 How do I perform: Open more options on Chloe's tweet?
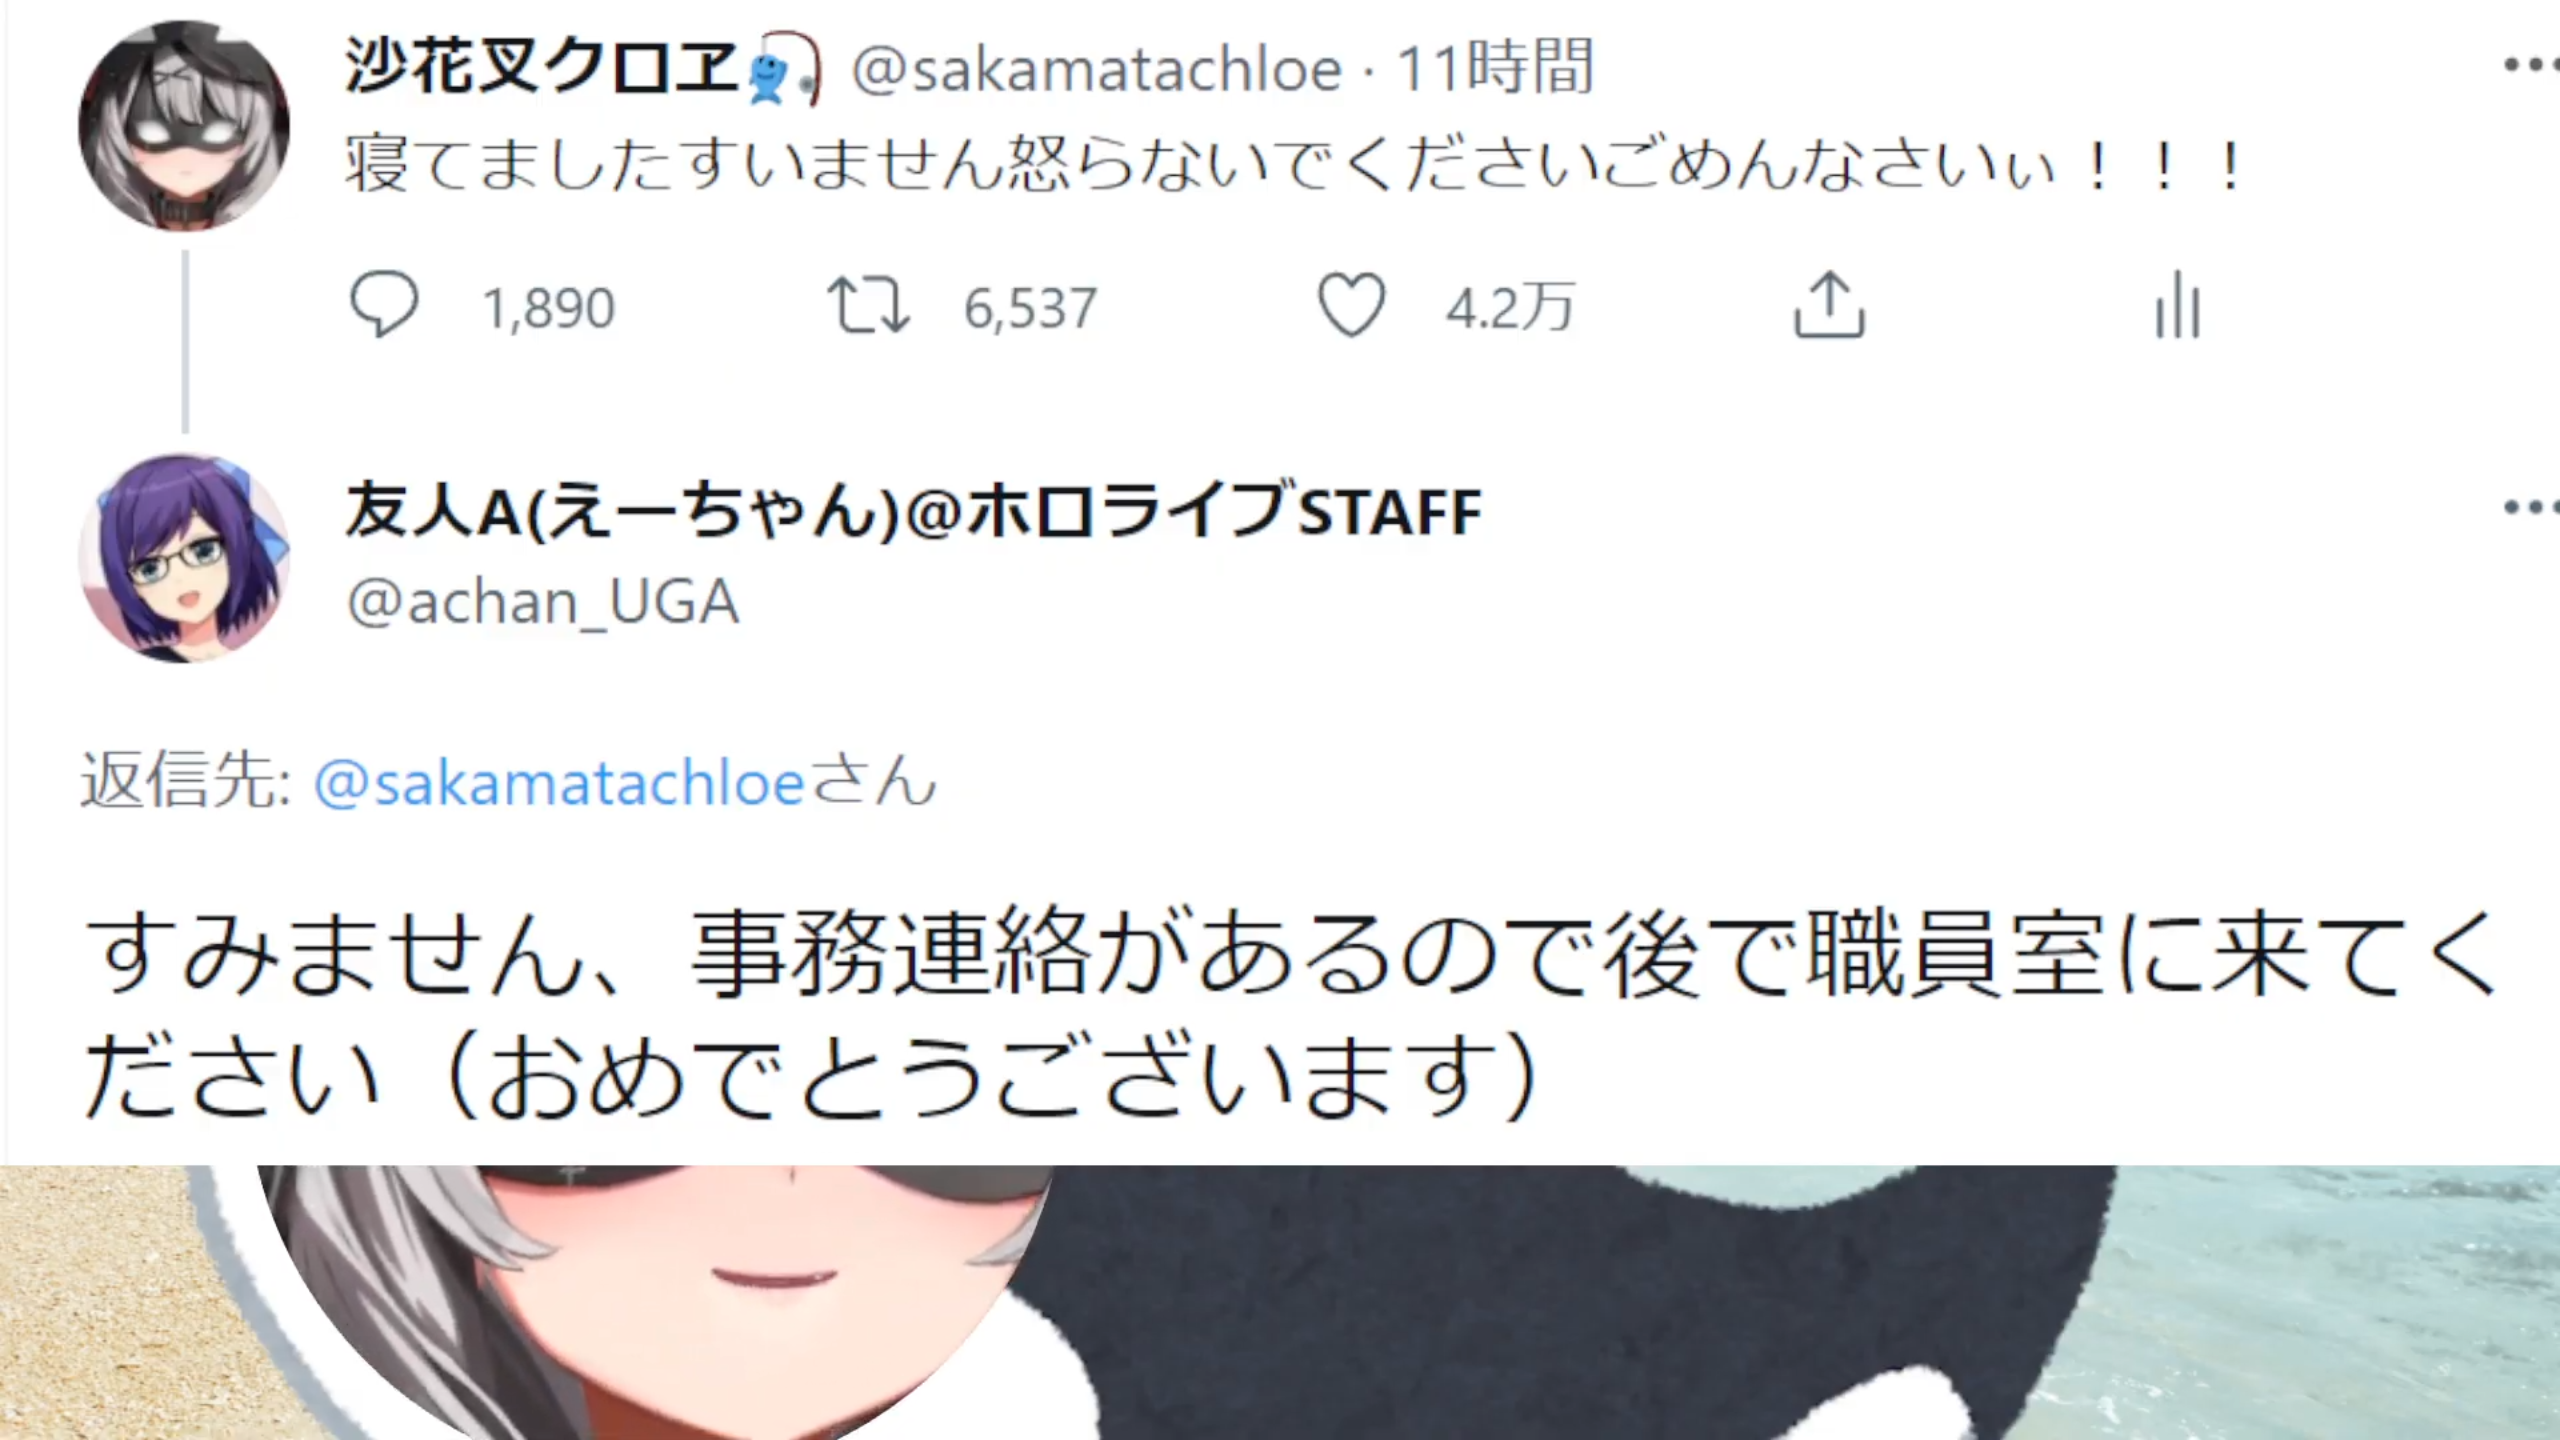tap(2530, 66)
